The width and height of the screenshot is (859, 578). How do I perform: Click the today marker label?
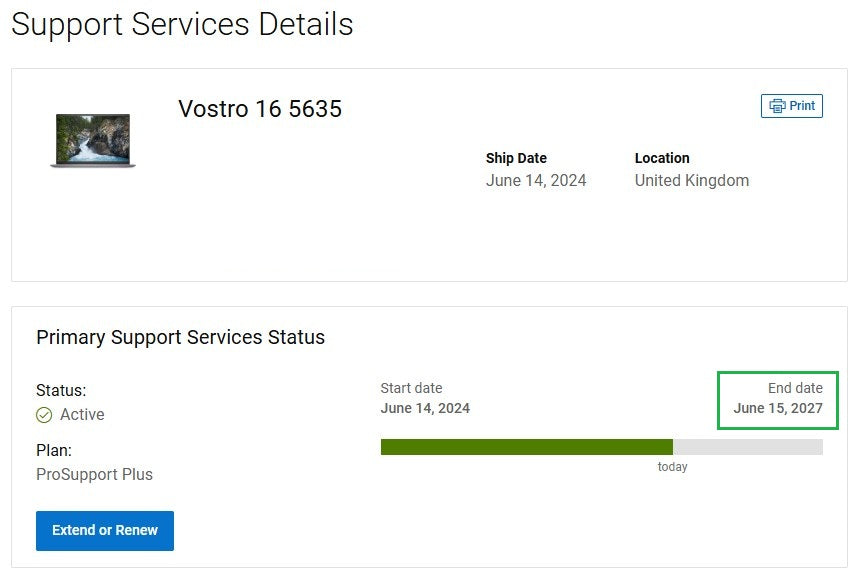[x=672, y=467]
